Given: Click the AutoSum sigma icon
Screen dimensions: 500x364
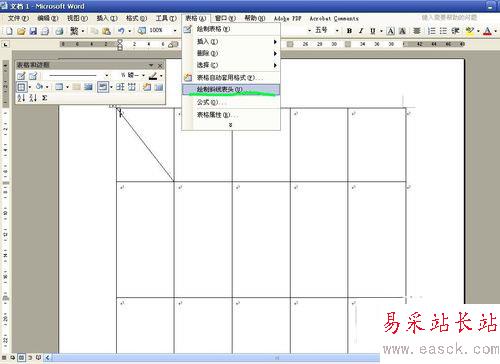Looking at the screenshot, I should tap(44, 98).
